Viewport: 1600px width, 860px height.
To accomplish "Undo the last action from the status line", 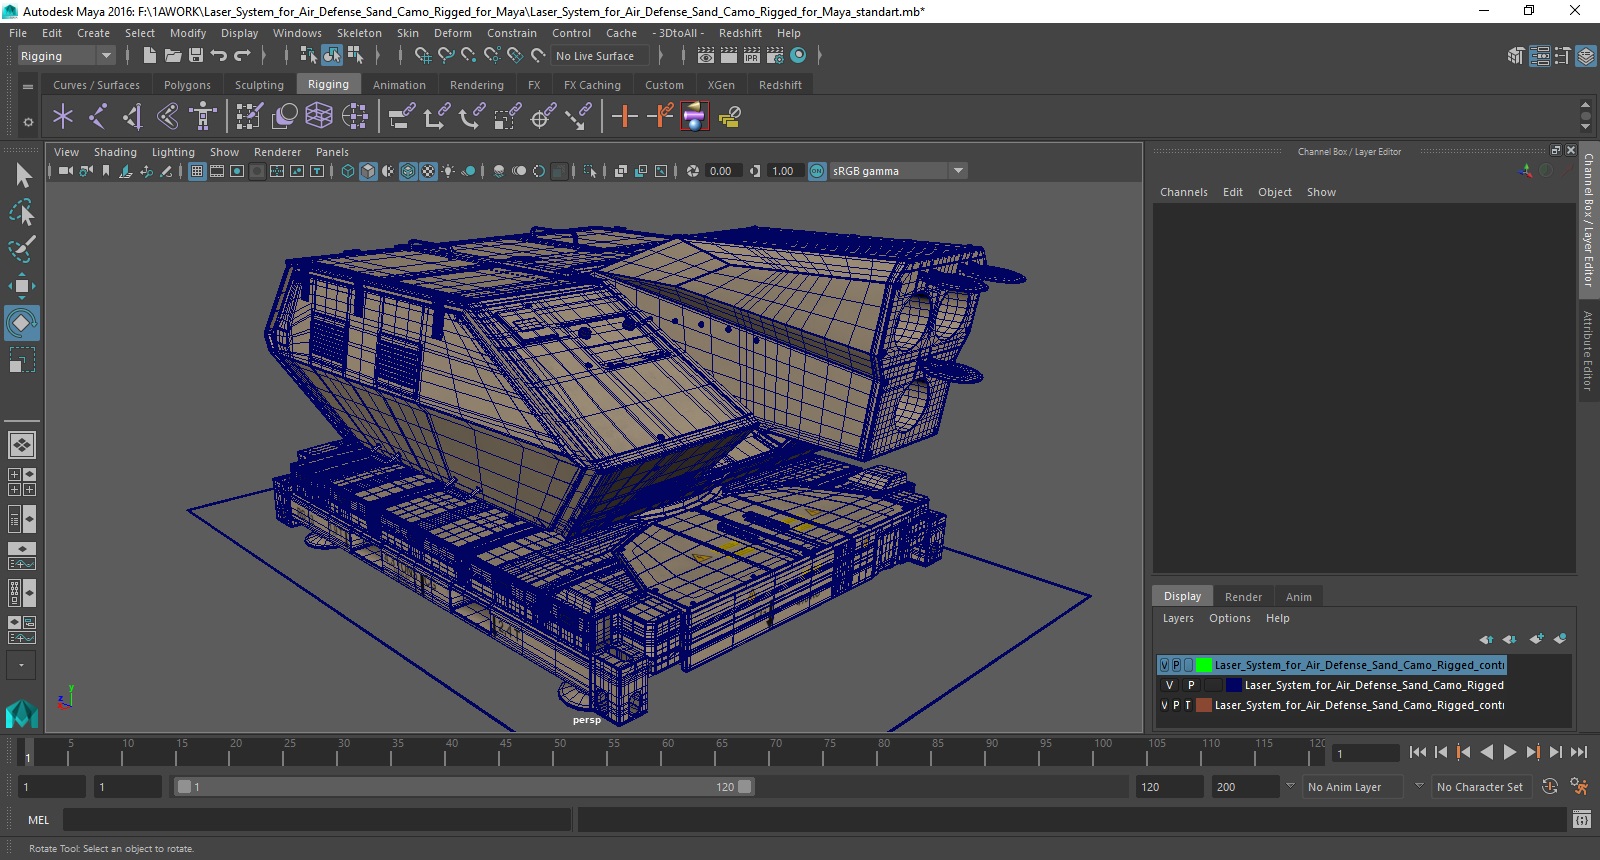I will 219,56.
